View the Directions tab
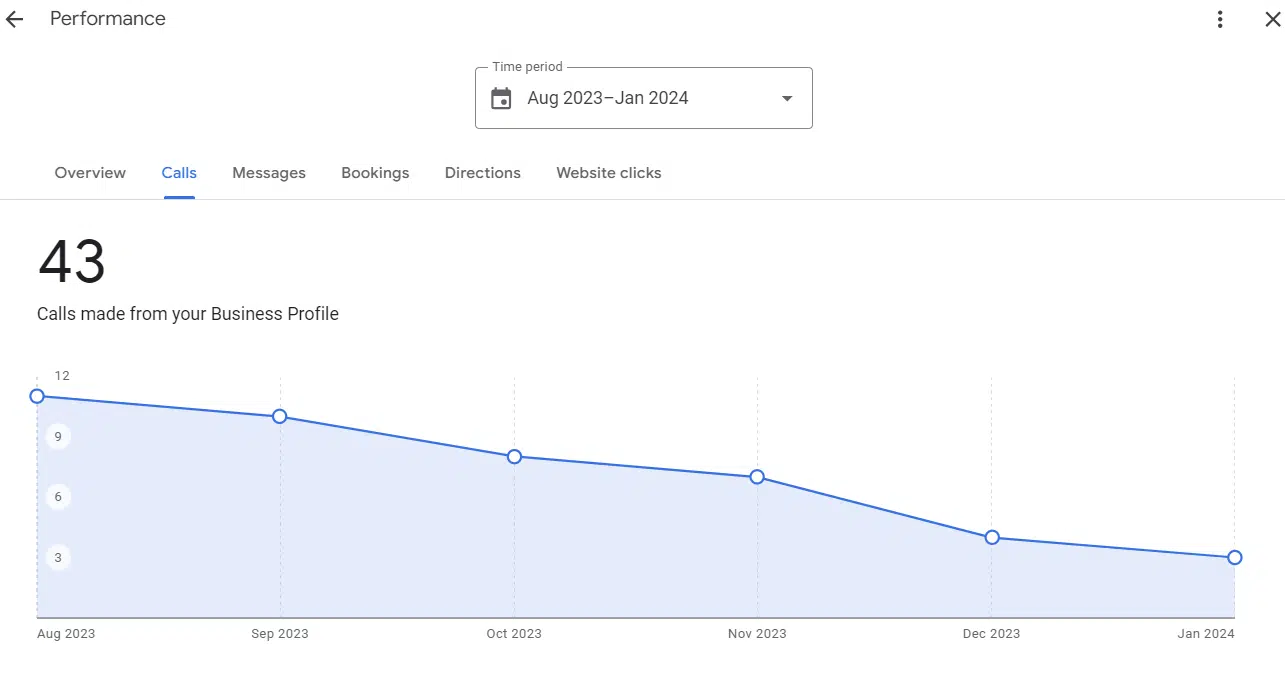This screenshot has width=1285, height=692. point(483,173)
